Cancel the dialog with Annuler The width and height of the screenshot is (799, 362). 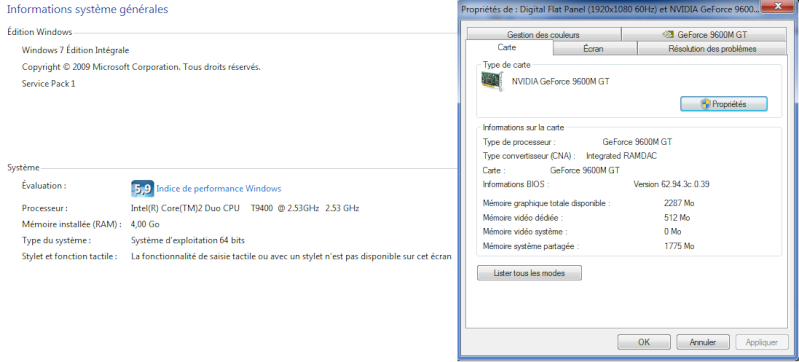pyautogui.click(x=703, y=342)
